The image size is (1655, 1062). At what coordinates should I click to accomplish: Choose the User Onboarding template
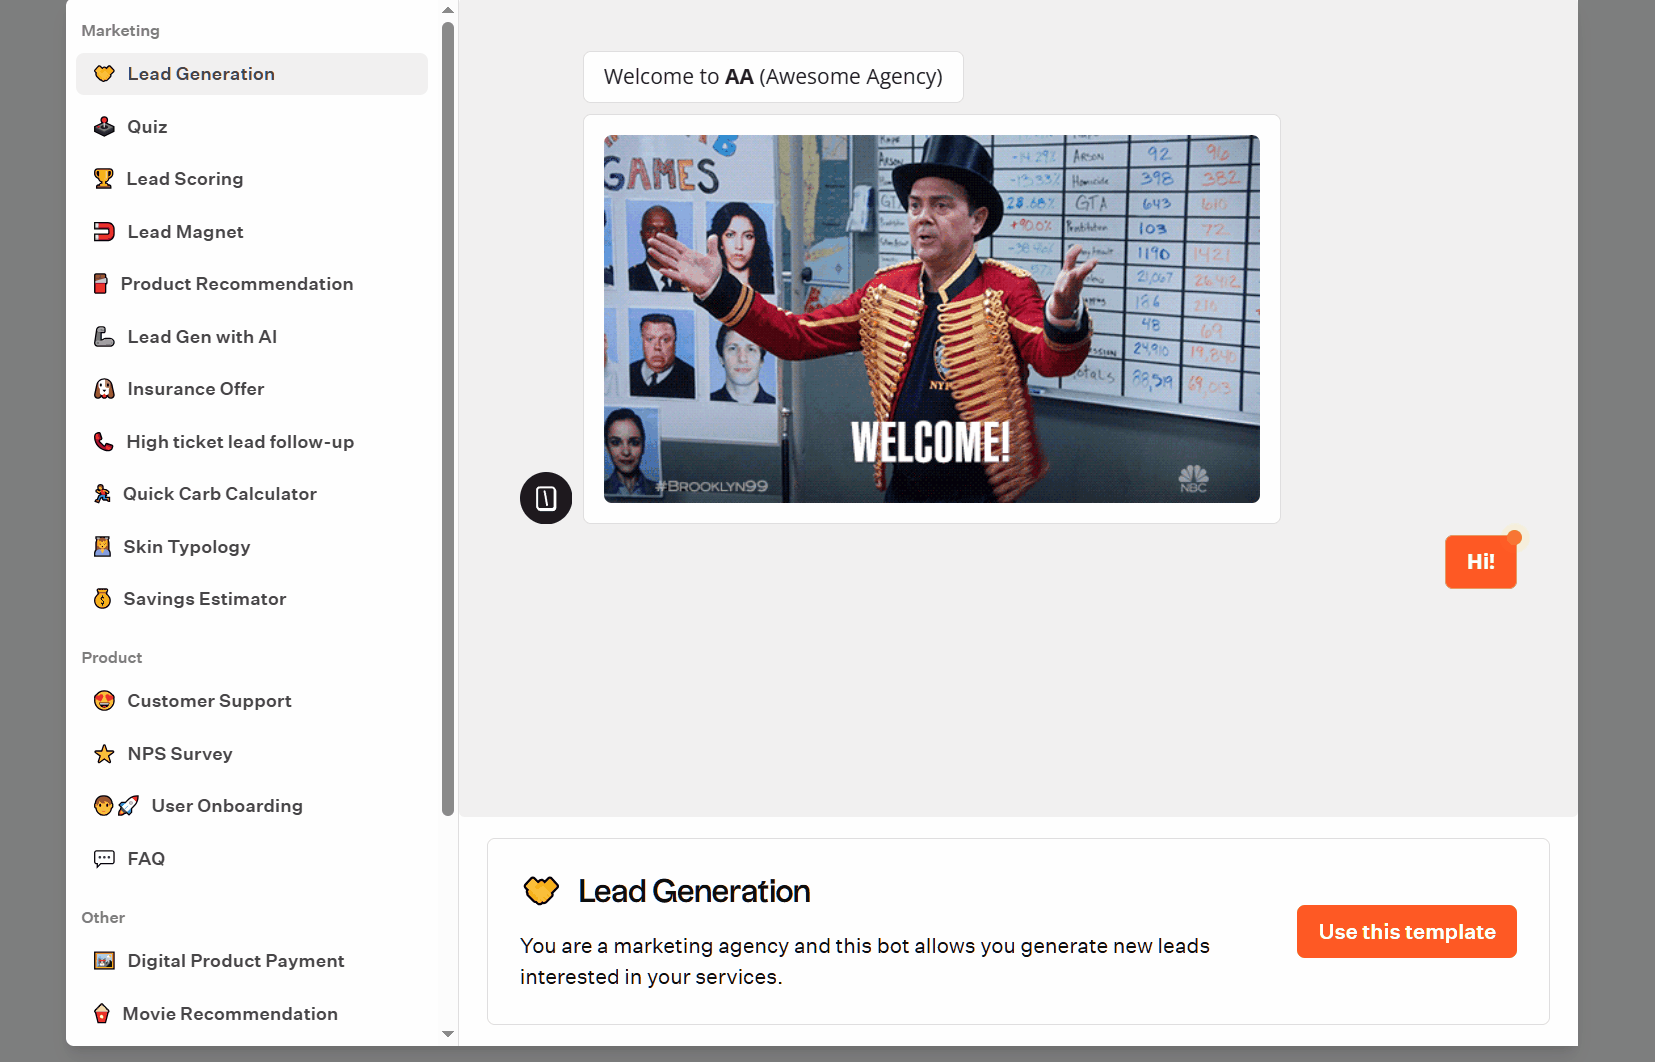252,806
